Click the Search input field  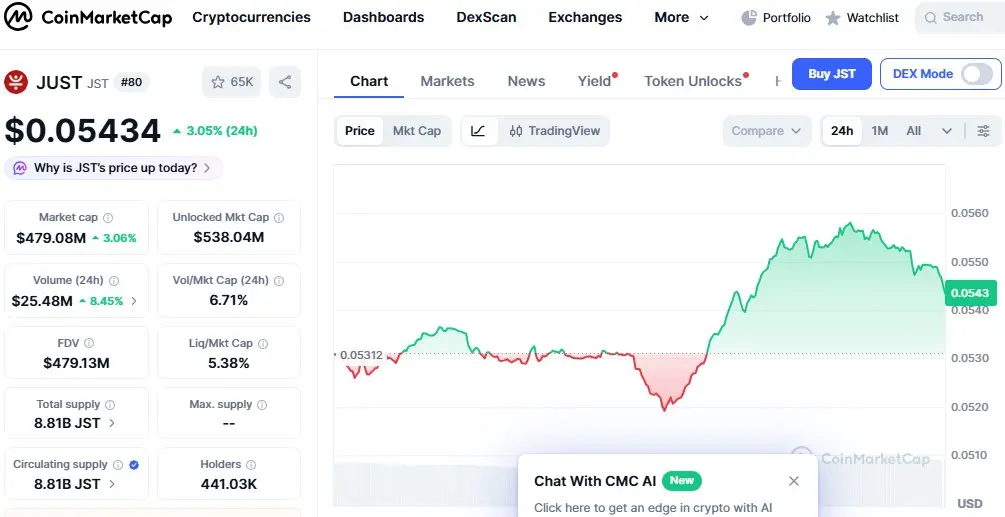click(961, 18)
